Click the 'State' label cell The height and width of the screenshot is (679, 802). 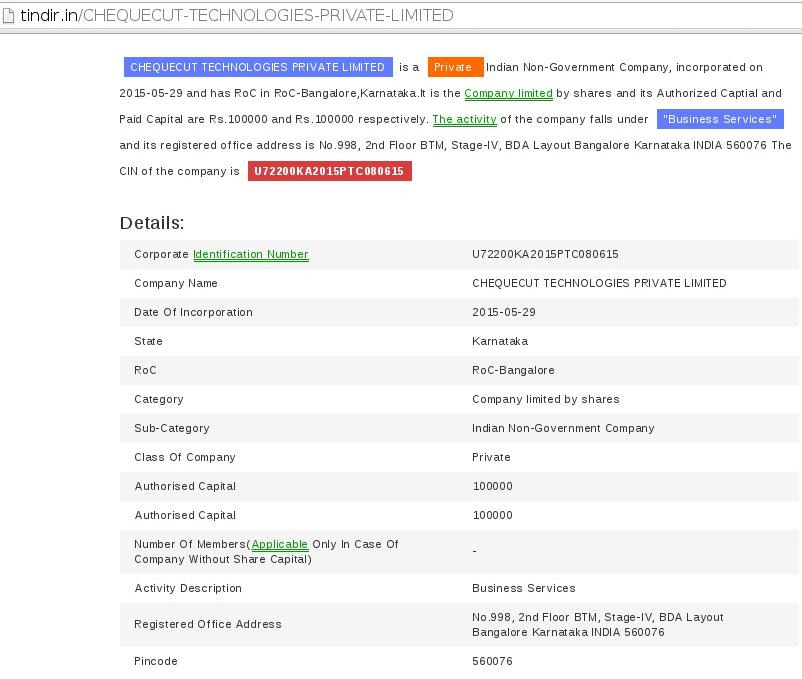(148, 342)
